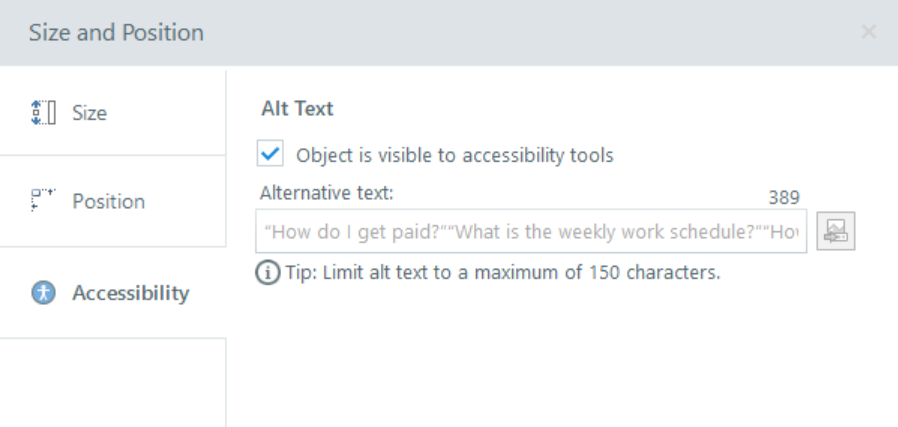Click the info icon beside the tip
The width and height of the screenshot is (898, 427).
(269, 272)
